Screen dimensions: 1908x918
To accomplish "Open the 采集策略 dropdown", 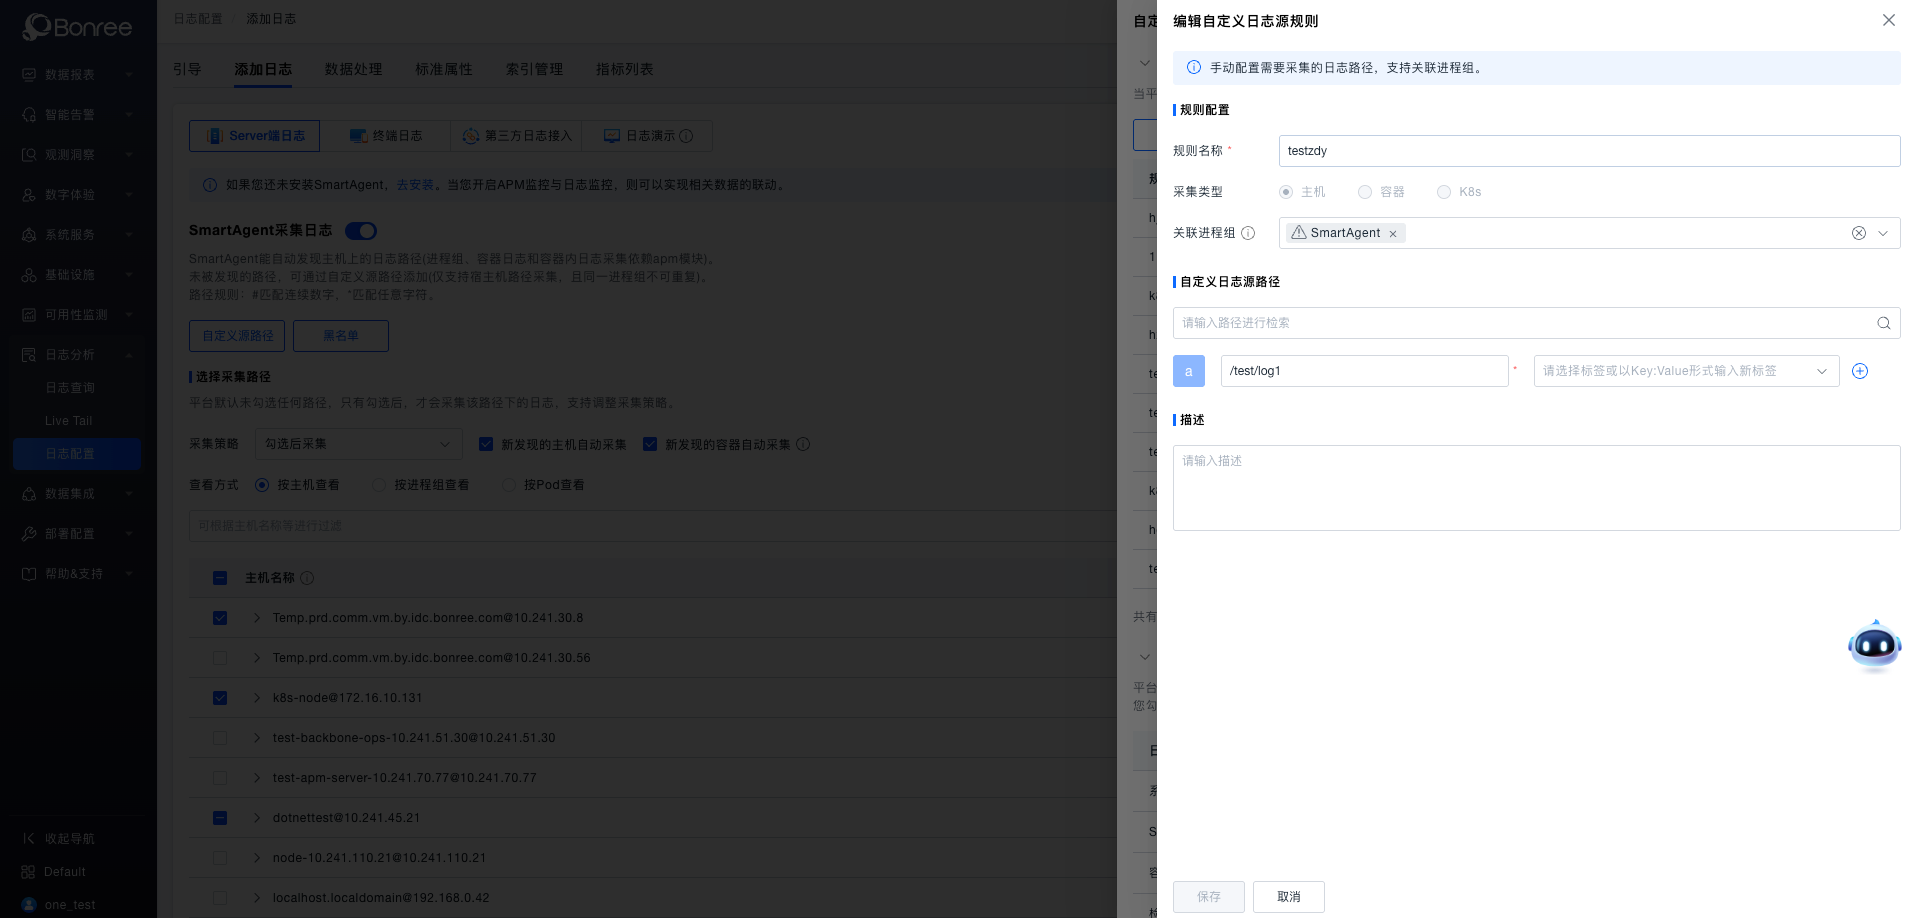I will (358, 443).
